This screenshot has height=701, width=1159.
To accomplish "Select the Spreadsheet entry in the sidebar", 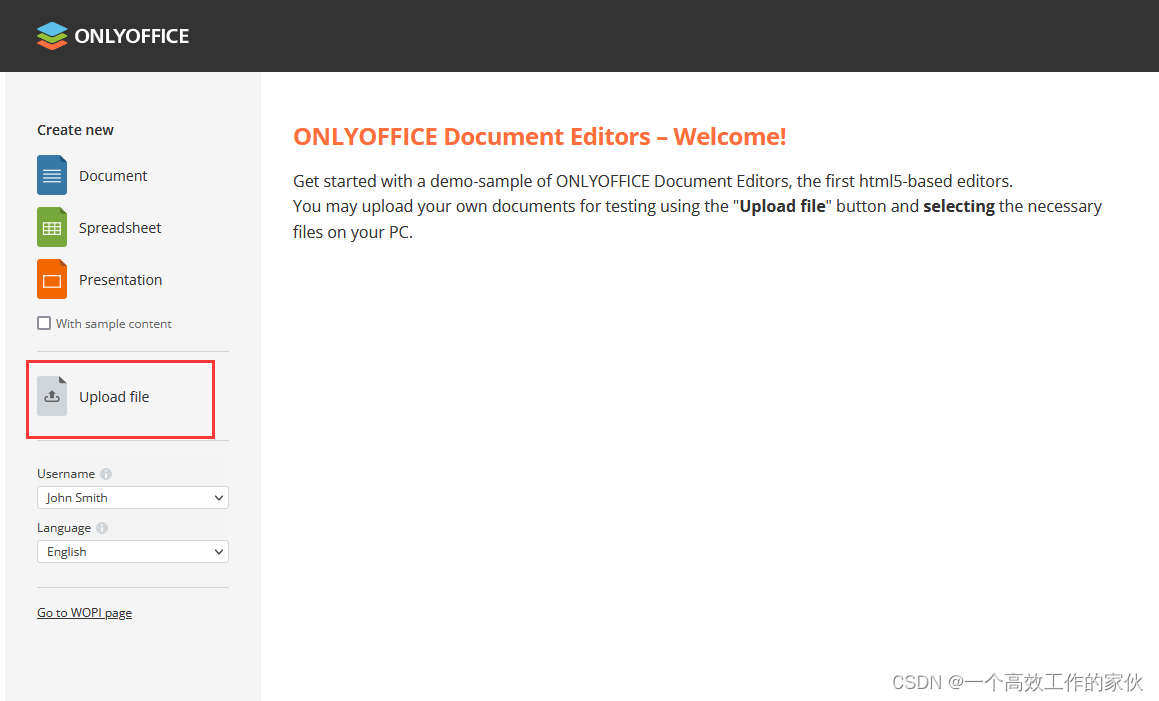I will pos(120,227).
